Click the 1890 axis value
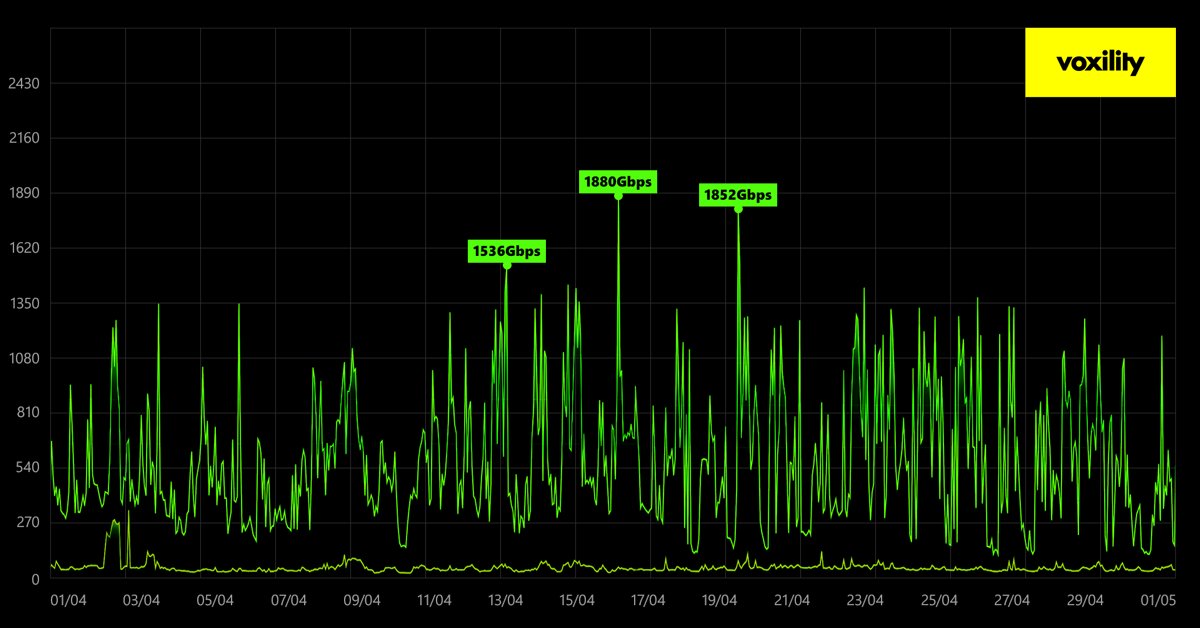This screenshot has height=628, width=1200. click(22, 193)
